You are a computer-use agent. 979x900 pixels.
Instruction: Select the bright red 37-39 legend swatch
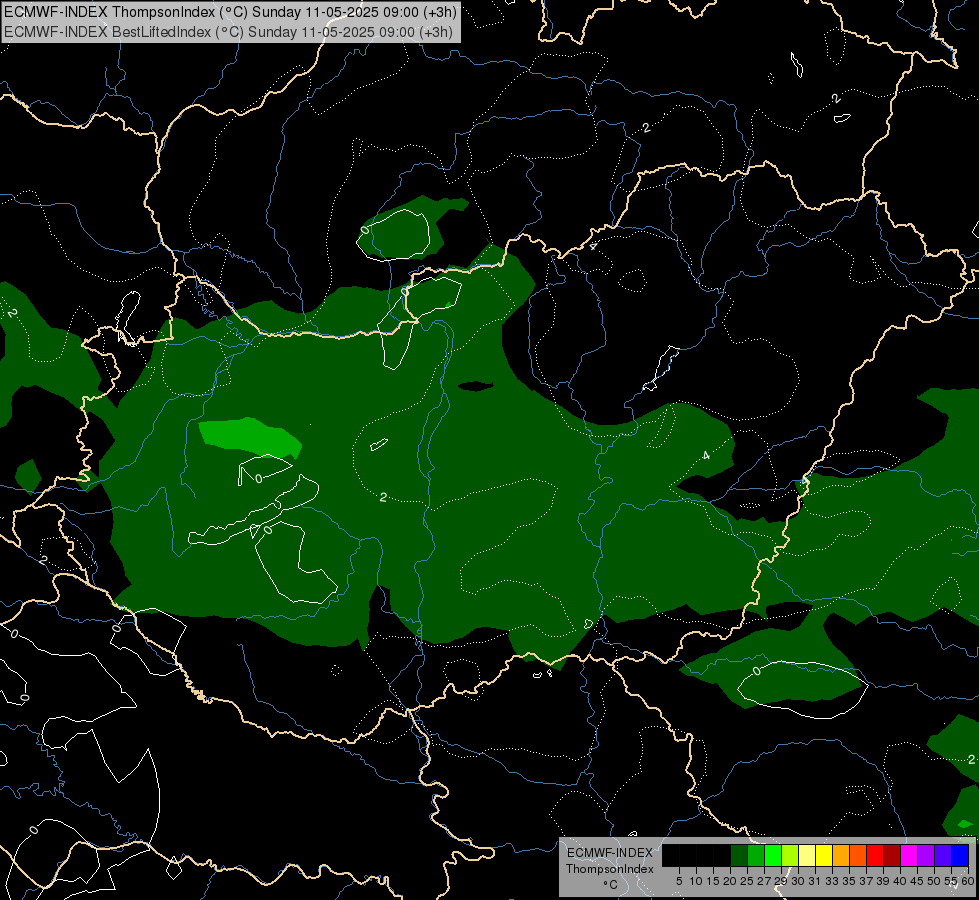[875, 856]
